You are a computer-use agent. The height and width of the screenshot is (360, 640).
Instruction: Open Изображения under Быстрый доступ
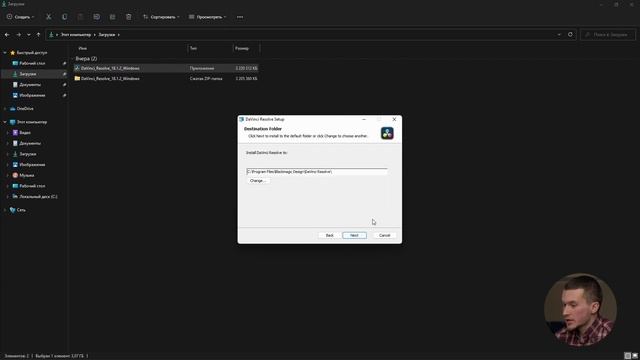[29, 95]
